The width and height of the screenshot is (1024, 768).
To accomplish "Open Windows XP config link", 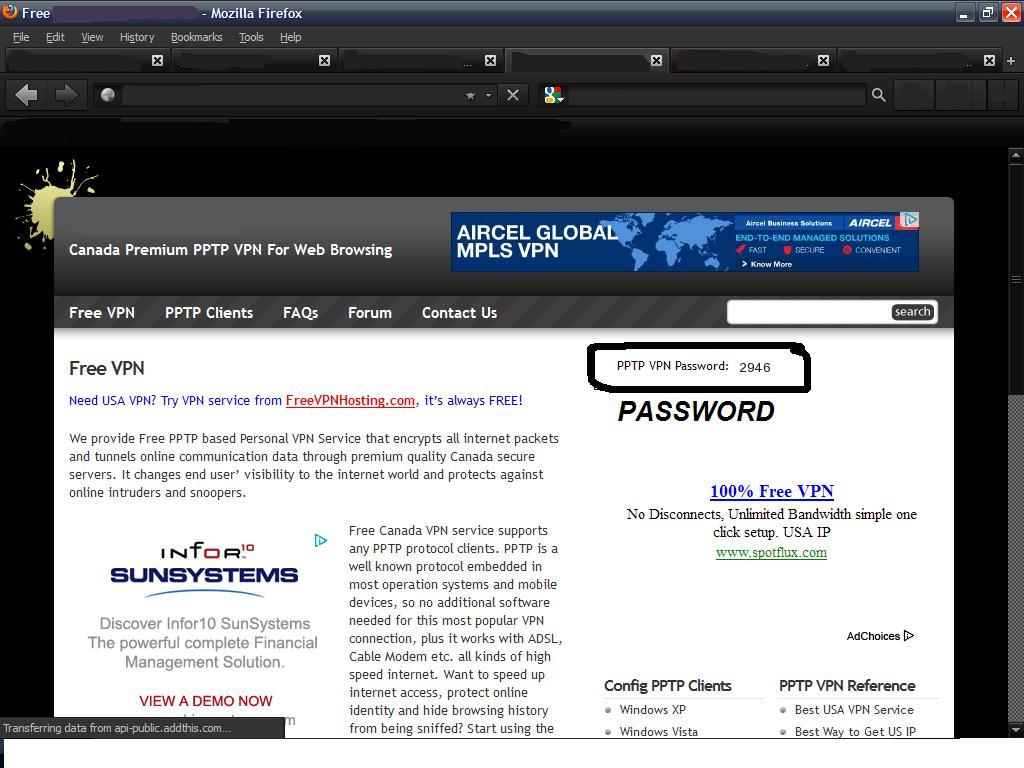I will (x=652, y=709).
